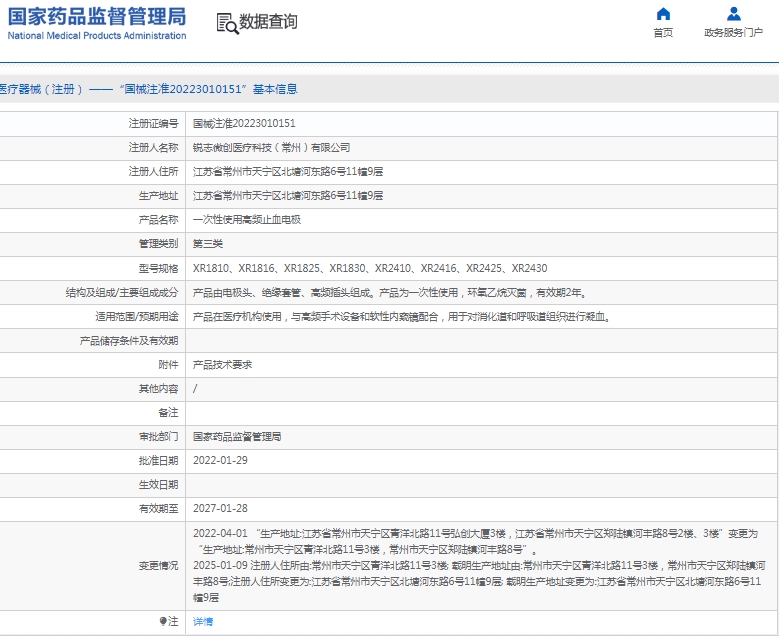The width and height of the screenshot is (779, 640).
Task: Click the 有效期至 row label
Action: click(x=158, y=508)
